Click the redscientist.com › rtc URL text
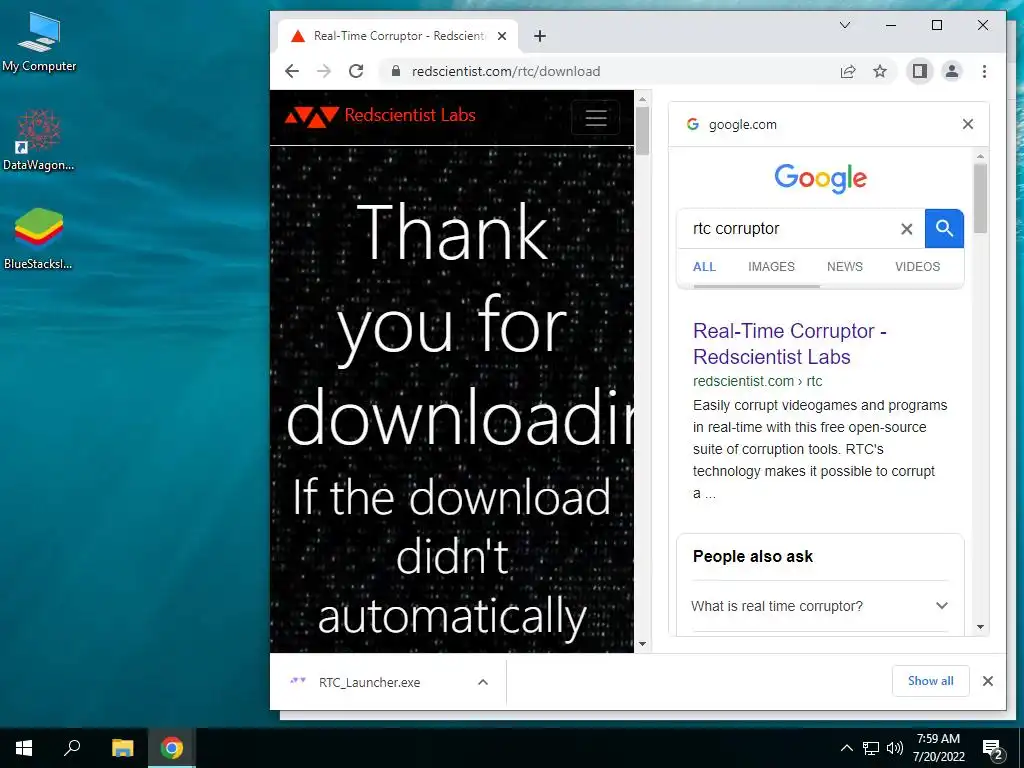 click(x=758, y=381)
